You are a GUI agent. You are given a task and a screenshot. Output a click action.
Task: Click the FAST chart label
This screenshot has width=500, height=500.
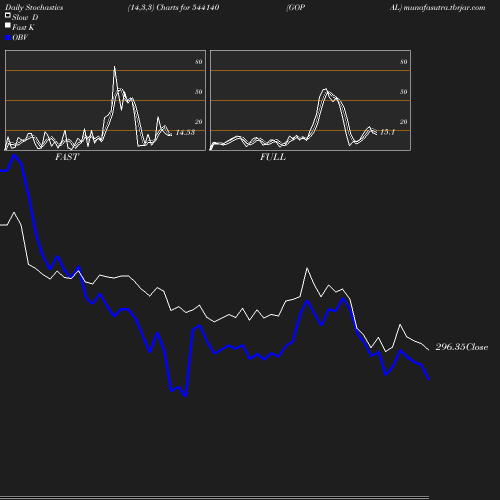(67, 157)
